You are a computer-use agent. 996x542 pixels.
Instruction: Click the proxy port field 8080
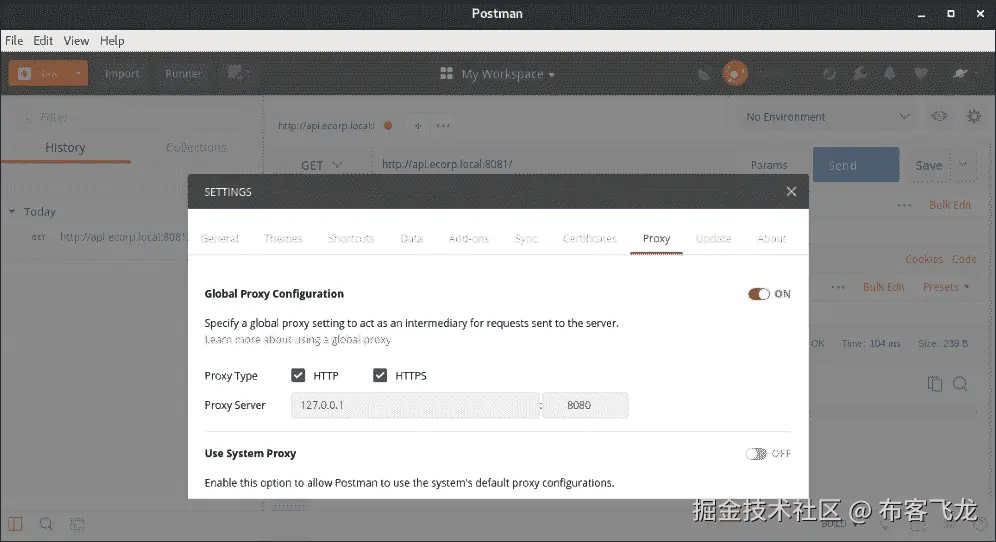(586, 405)
